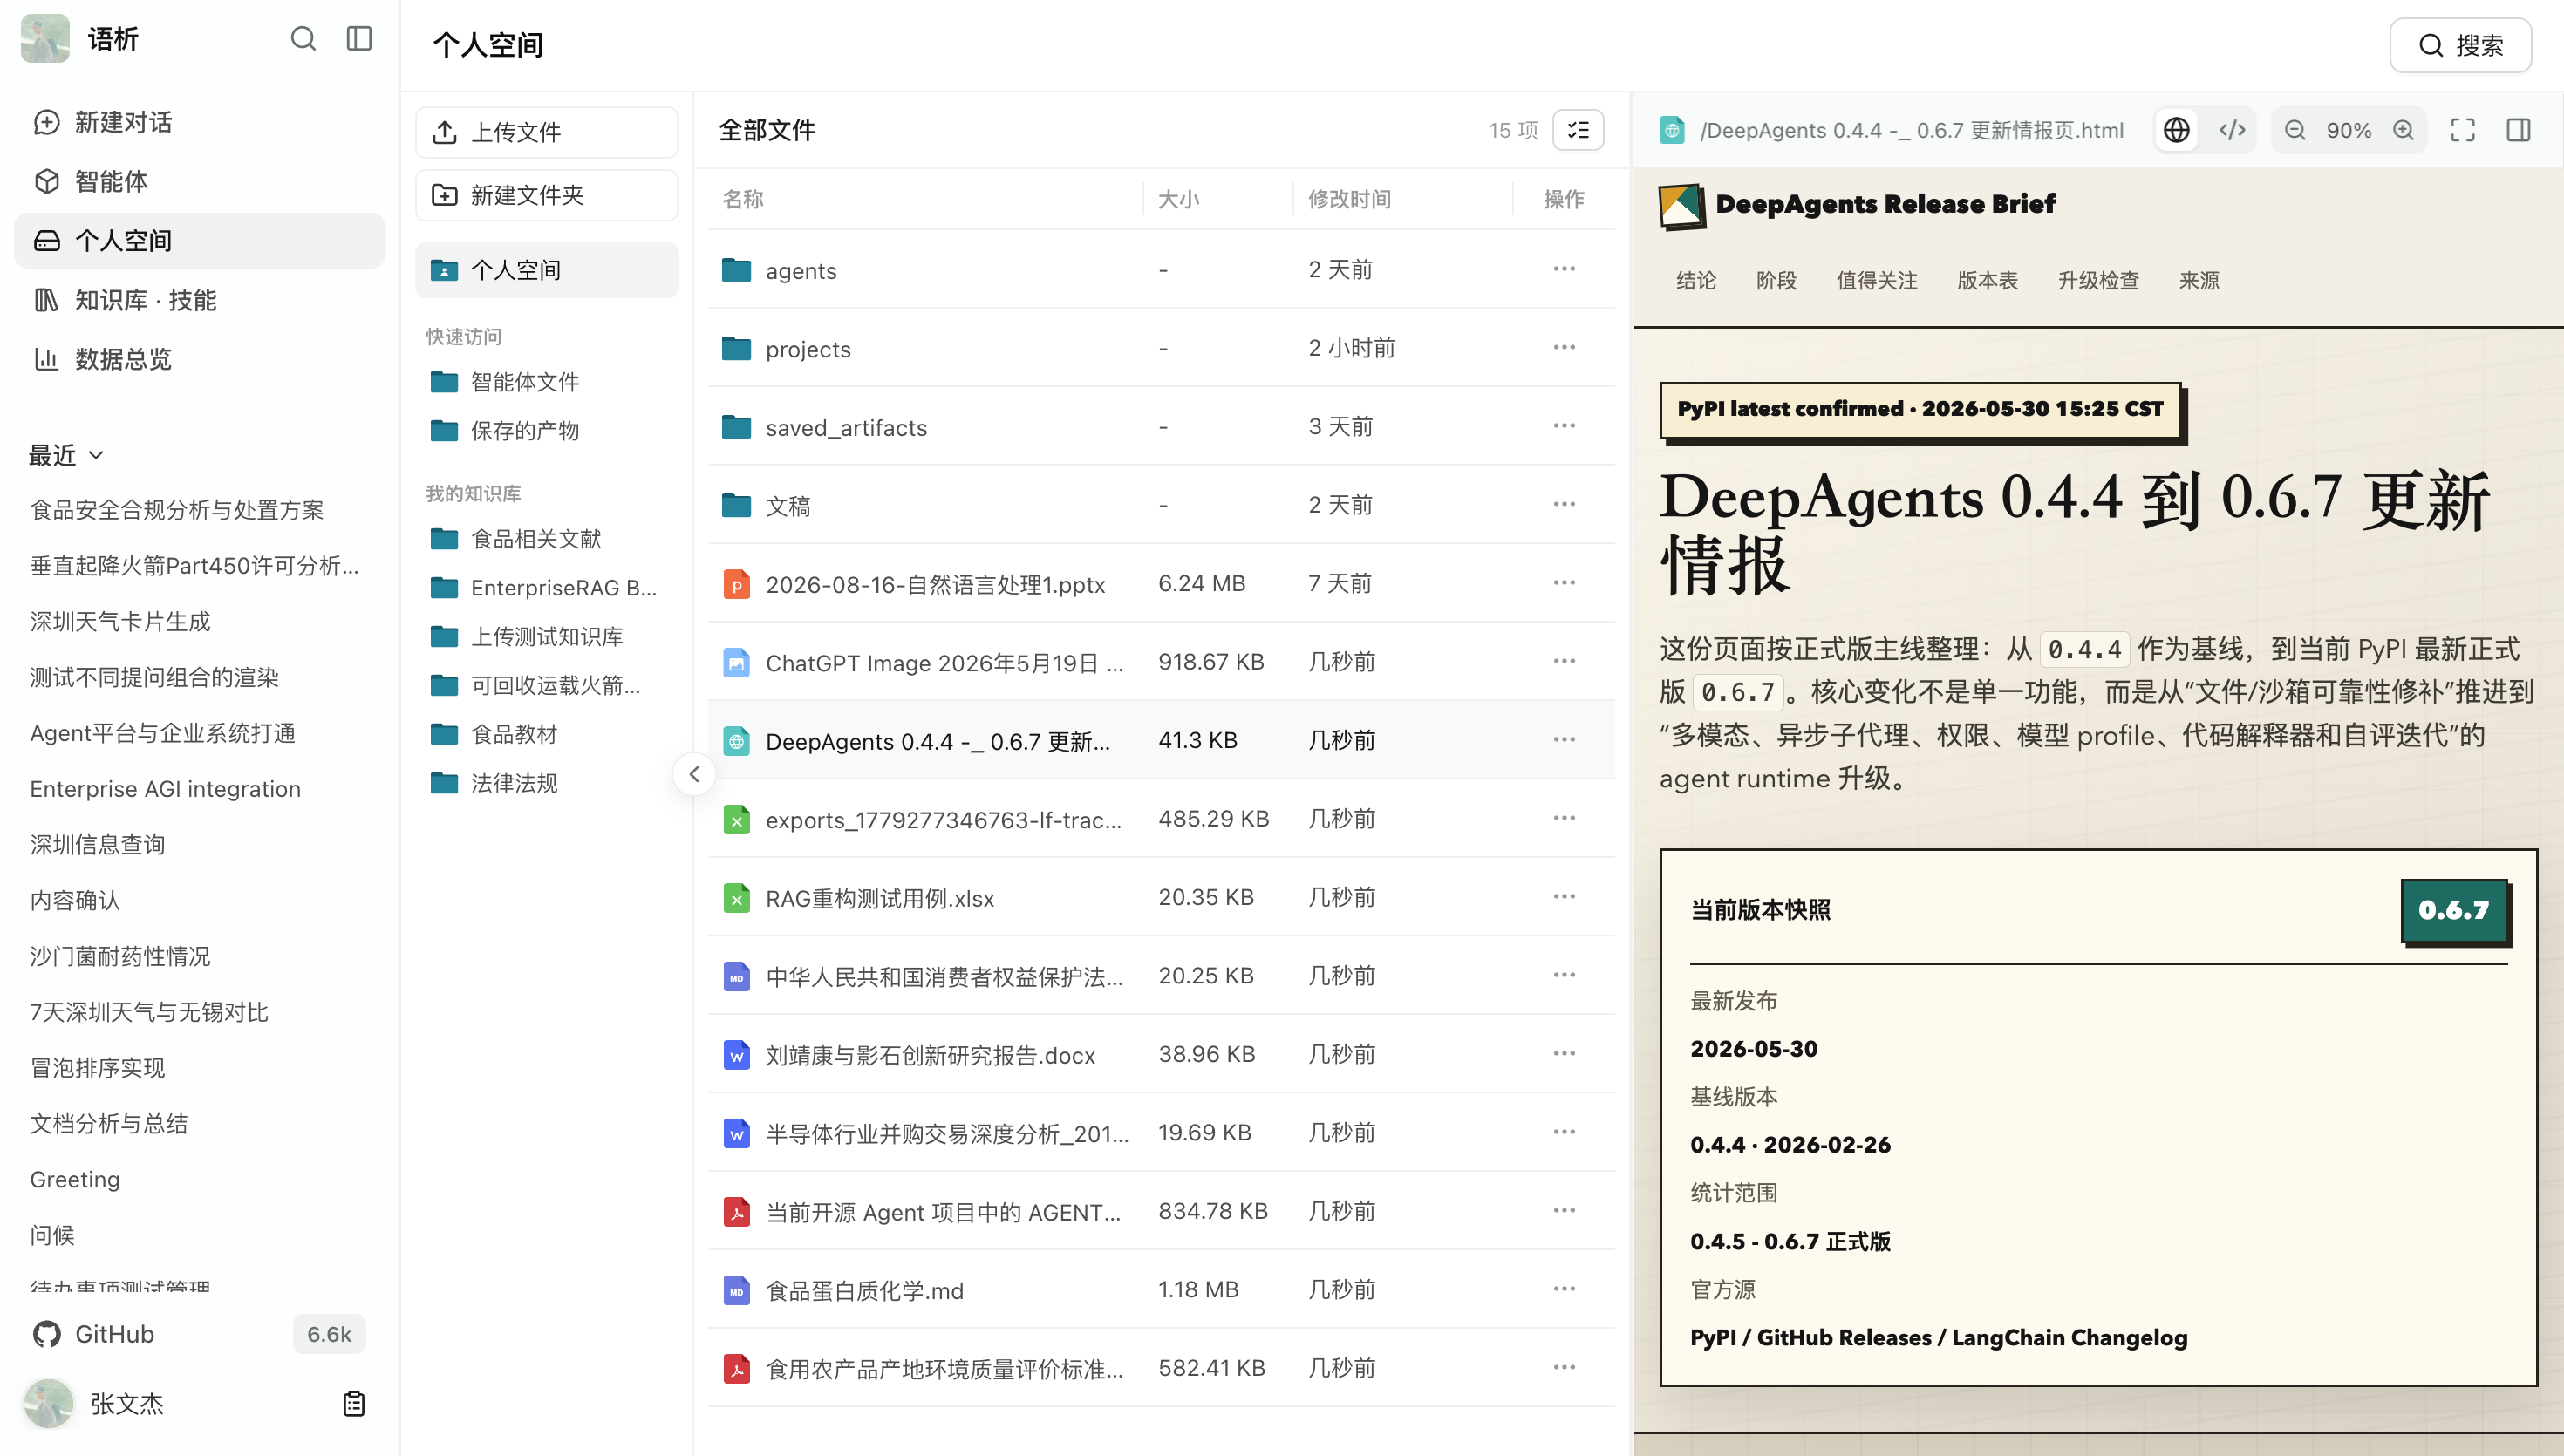Image resolution: width=2564 pixels, height=1456 pixels.
Task: Click the PDF icon of 当前开源 Agent 项目
Action: 737,1212
